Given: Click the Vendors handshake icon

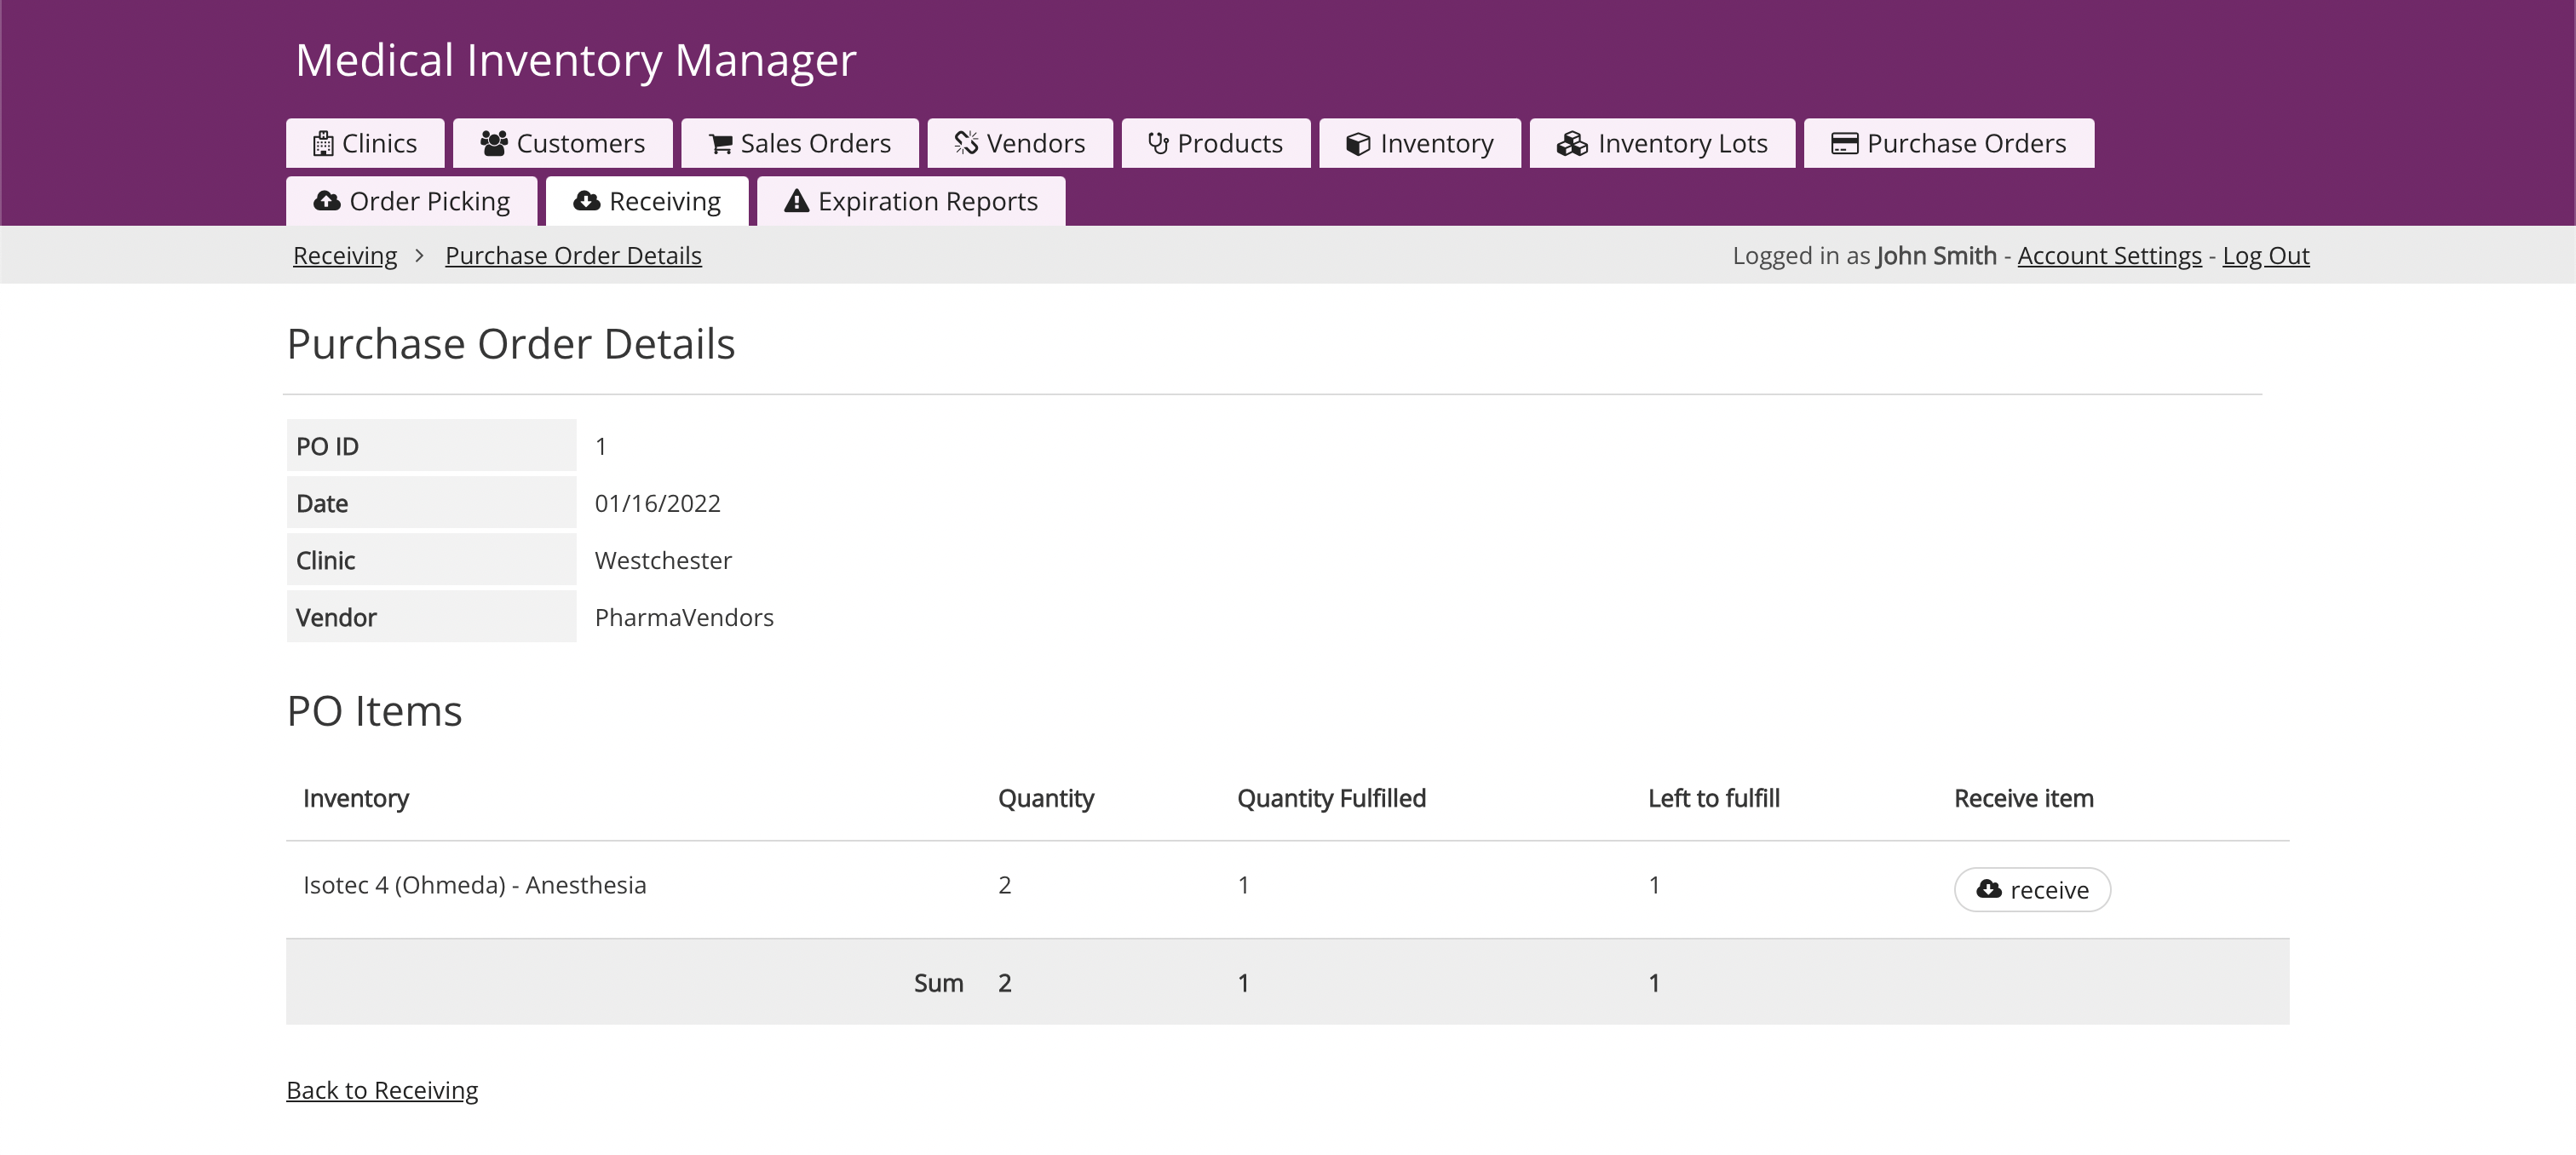Looking at the screenshot, I should pos(966,144).
